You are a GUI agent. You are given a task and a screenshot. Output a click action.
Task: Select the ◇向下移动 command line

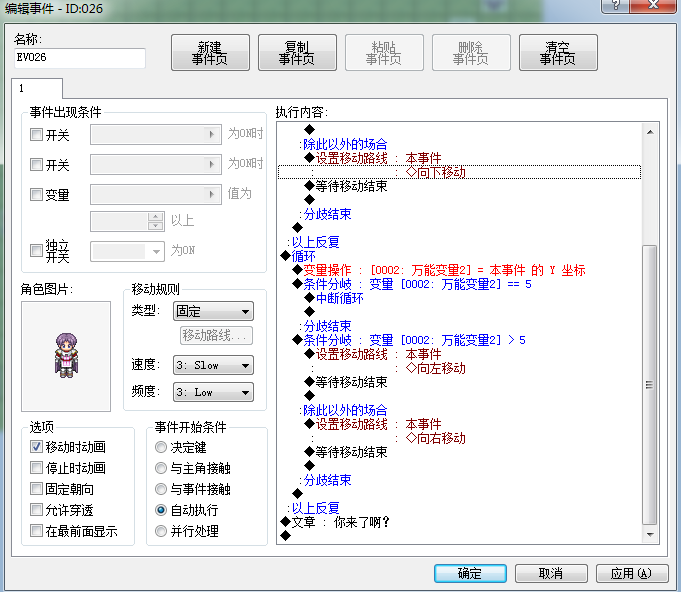point(459,172)
